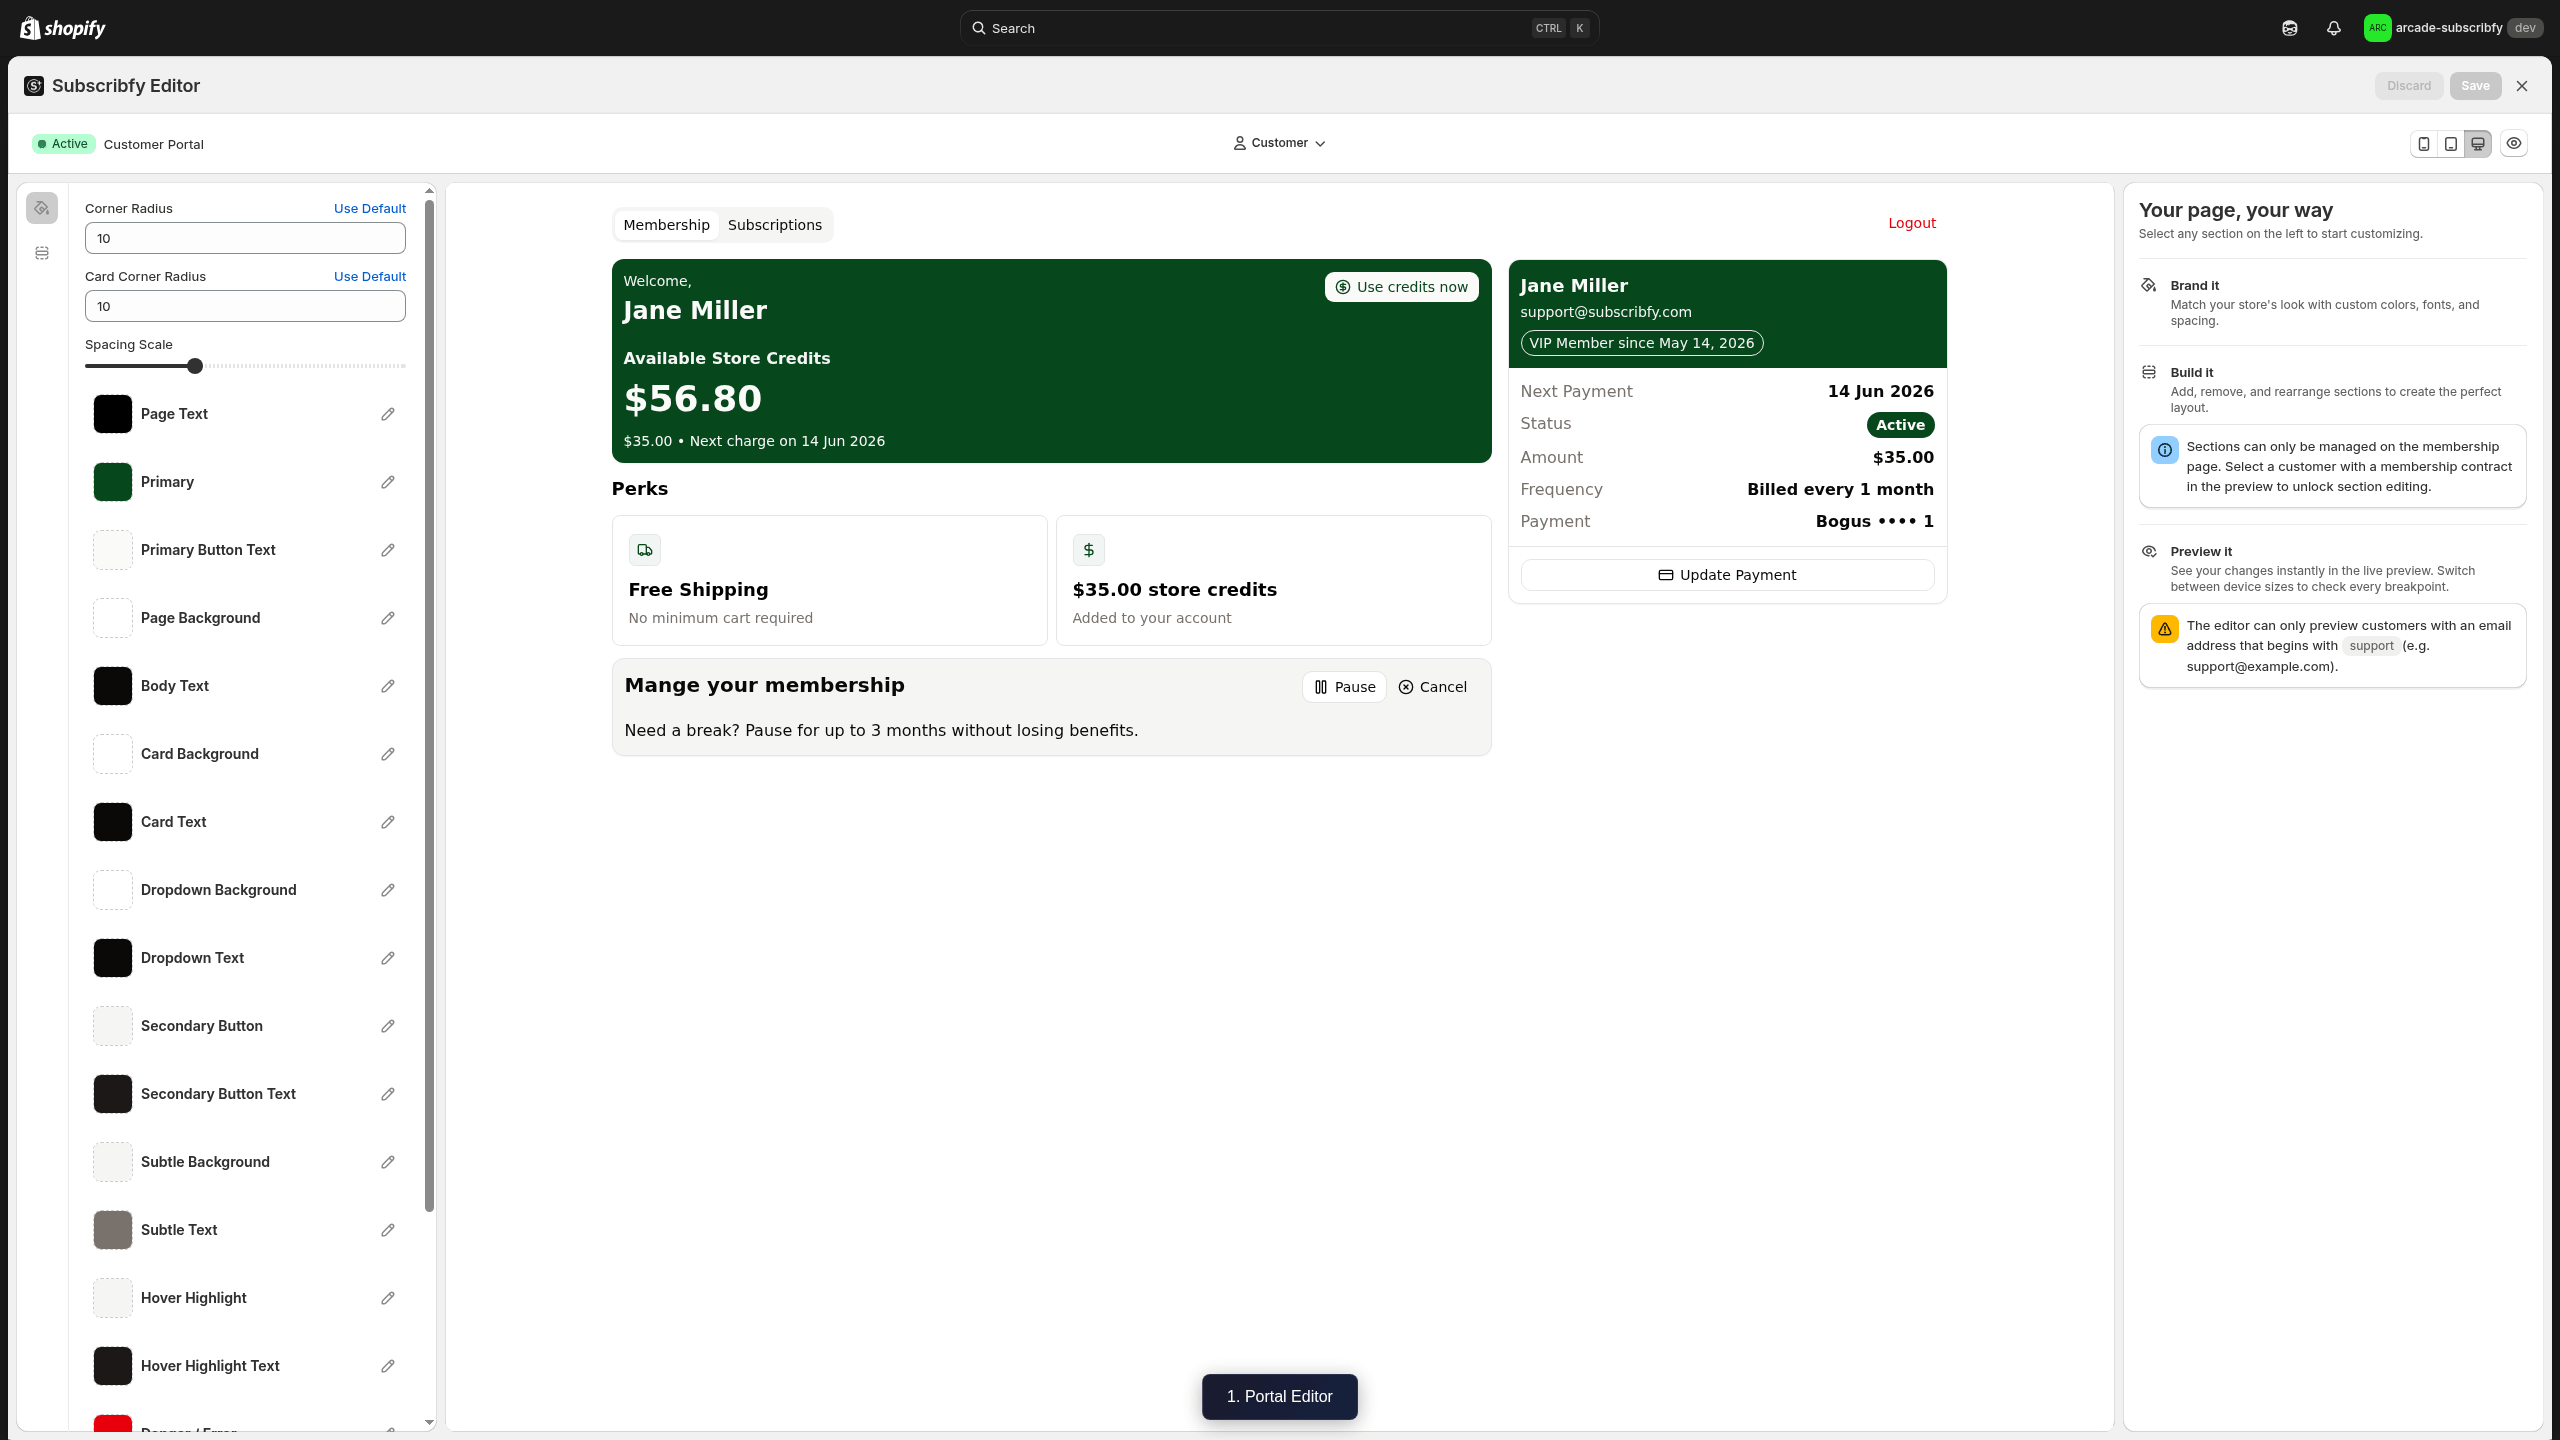
Task: Edit Page Background pencil icon
Action: click(388, 618)
